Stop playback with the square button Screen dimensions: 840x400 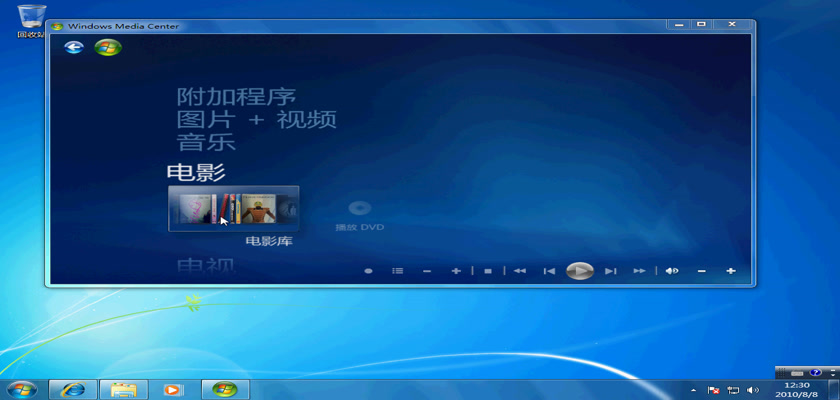[x=487, y=271]
